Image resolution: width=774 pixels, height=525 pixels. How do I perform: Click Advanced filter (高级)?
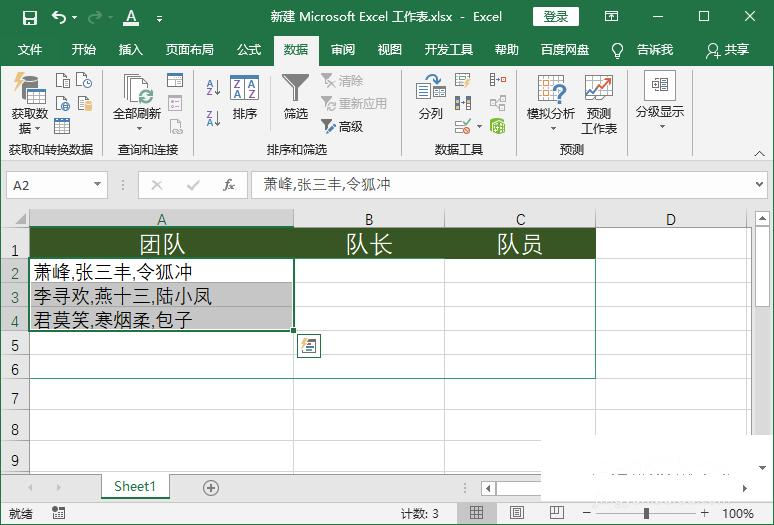343,126
